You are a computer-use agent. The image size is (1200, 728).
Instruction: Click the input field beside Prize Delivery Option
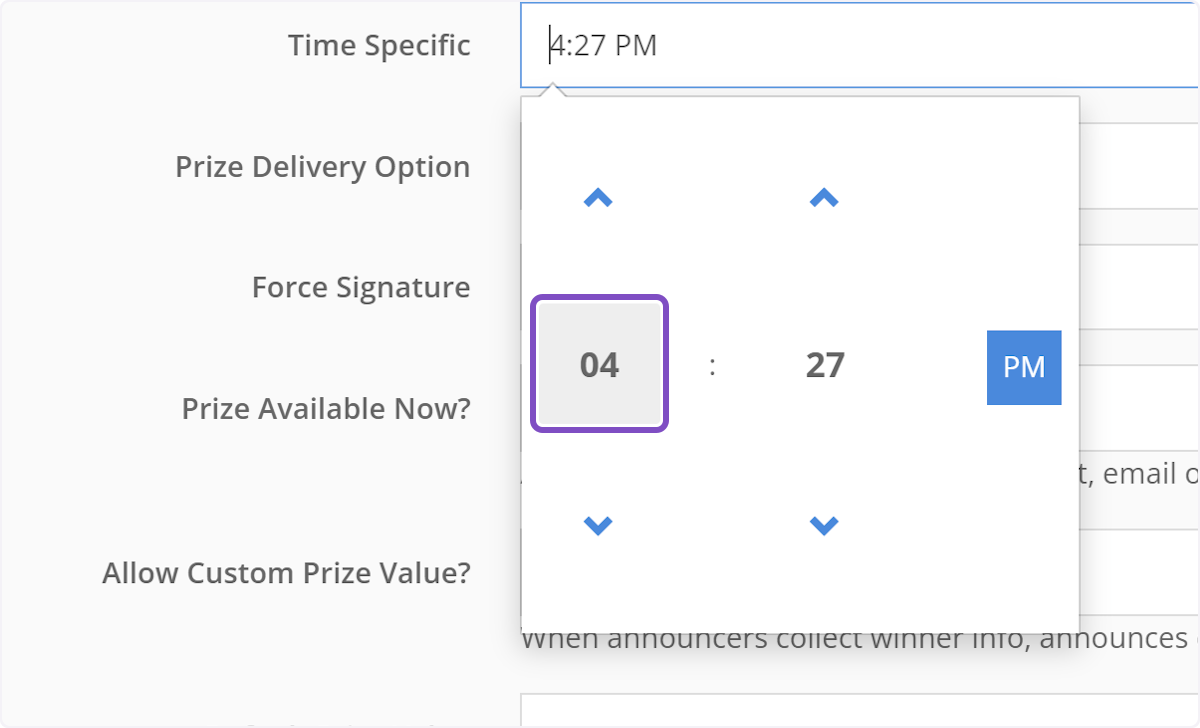(x=1140, y=166)
